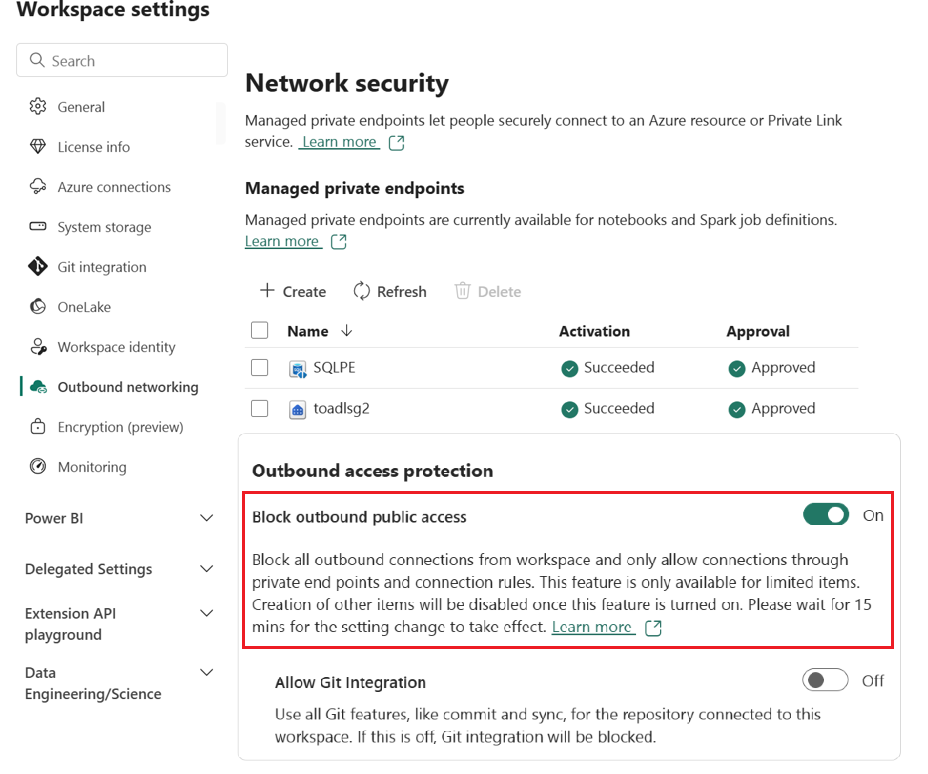928x774 pixels.
Task: Click the License info diamond icon
Action: [x=38, y=147]
